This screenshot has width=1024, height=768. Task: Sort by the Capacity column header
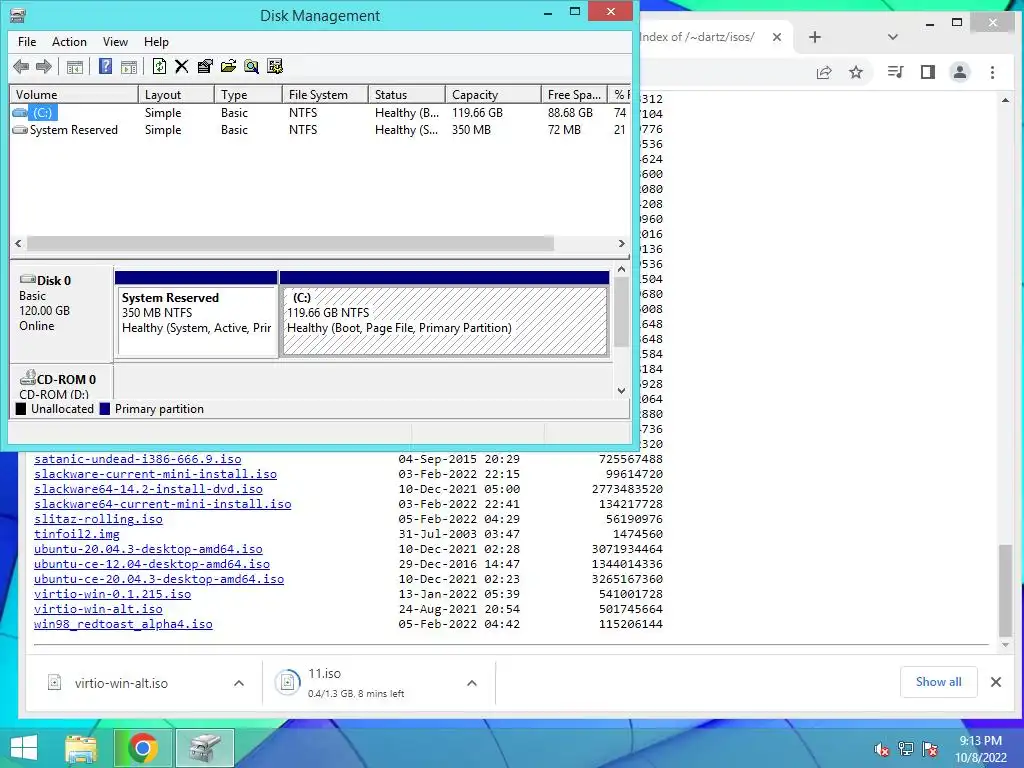pos(493,95)
